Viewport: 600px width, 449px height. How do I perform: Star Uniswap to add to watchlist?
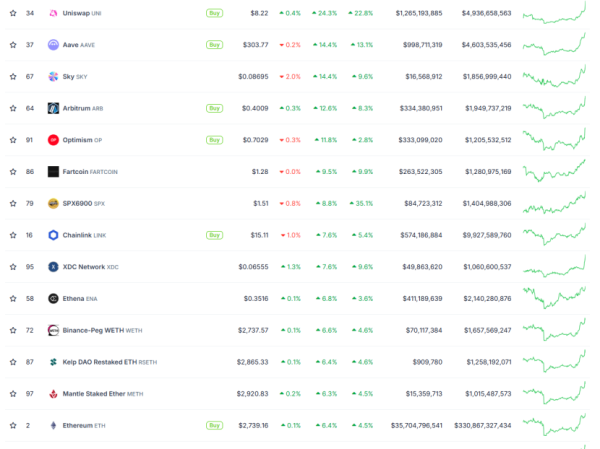[13, 13]
